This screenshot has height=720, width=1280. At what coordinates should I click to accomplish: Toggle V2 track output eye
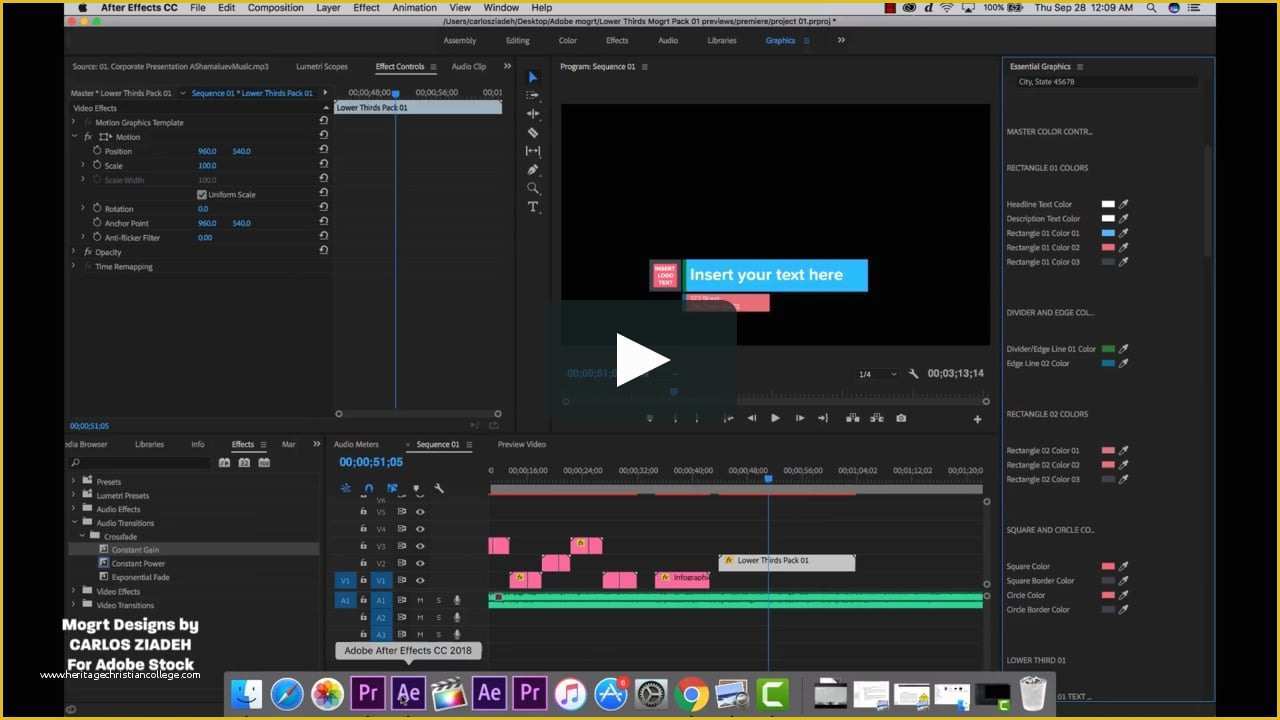pos(420,563)
